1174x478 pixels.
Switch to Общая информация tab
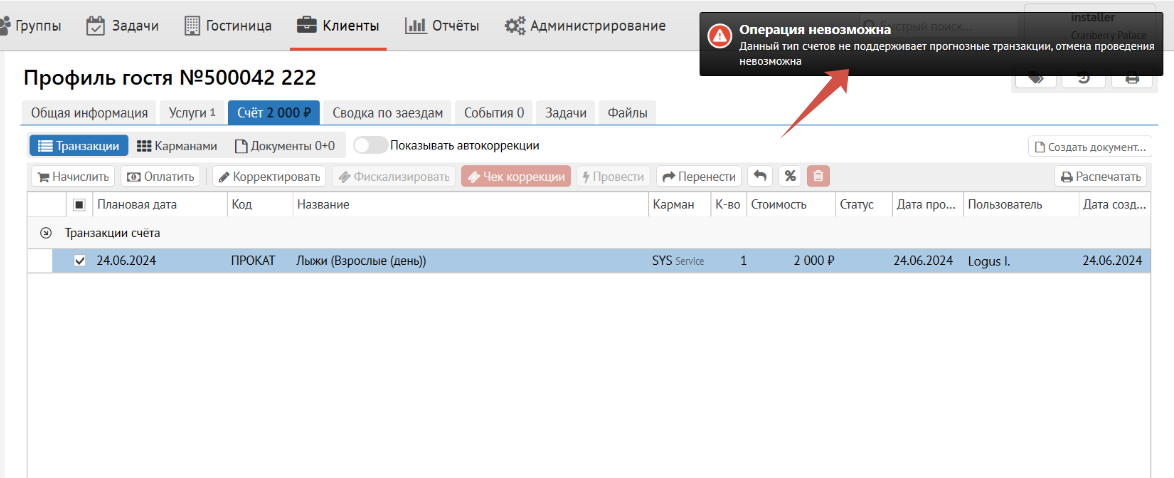[89, 113]
